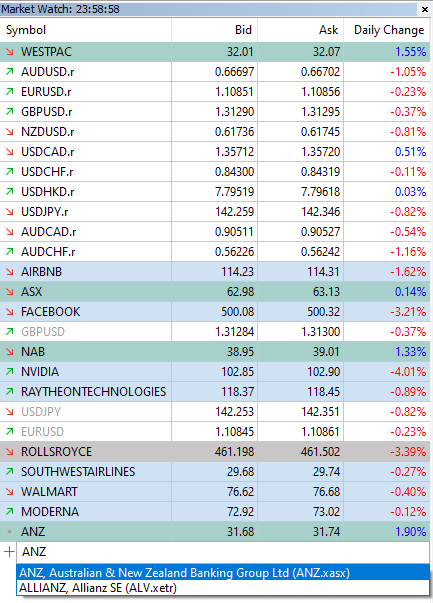Sort by the Daily Change column header
Viewport: 433px width, 603px height.
[x=387, y=30]
